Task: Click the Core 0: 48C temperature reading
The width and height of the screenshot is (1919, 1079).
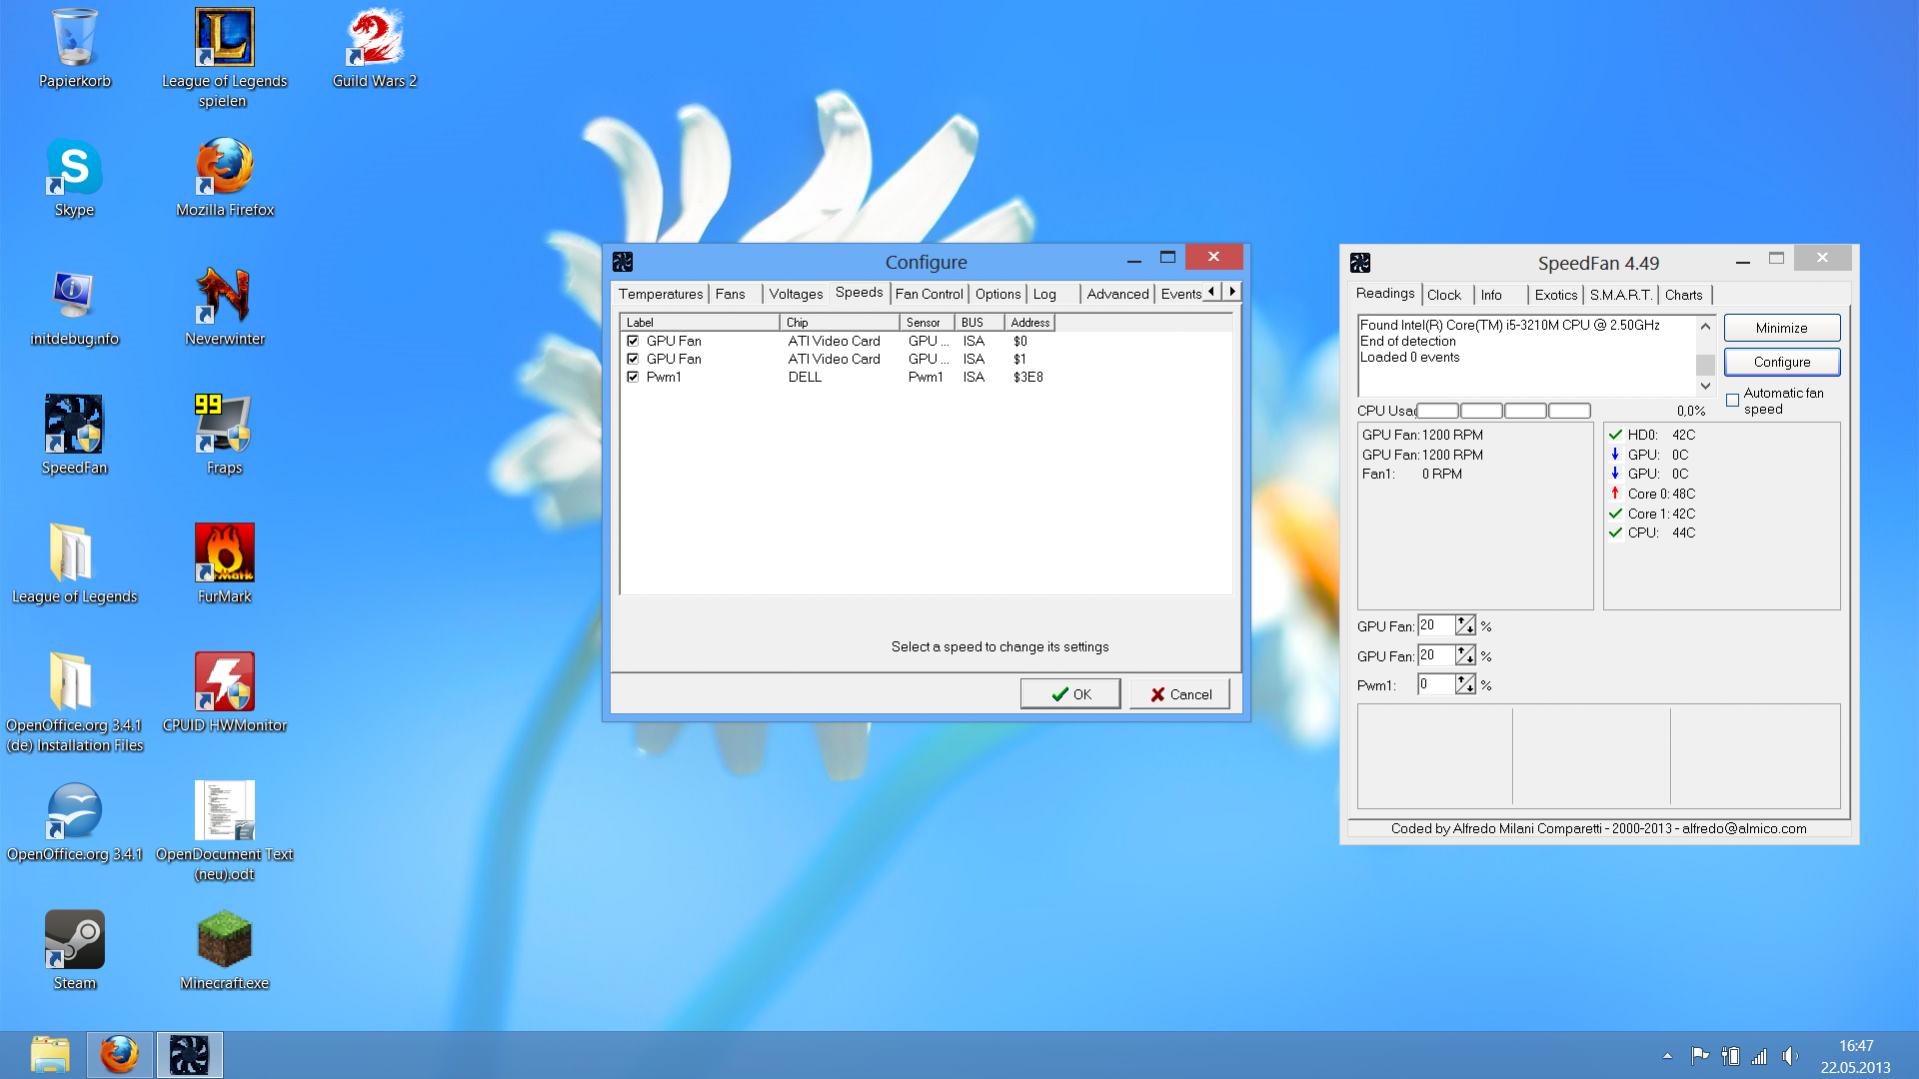Action: 1652,494
